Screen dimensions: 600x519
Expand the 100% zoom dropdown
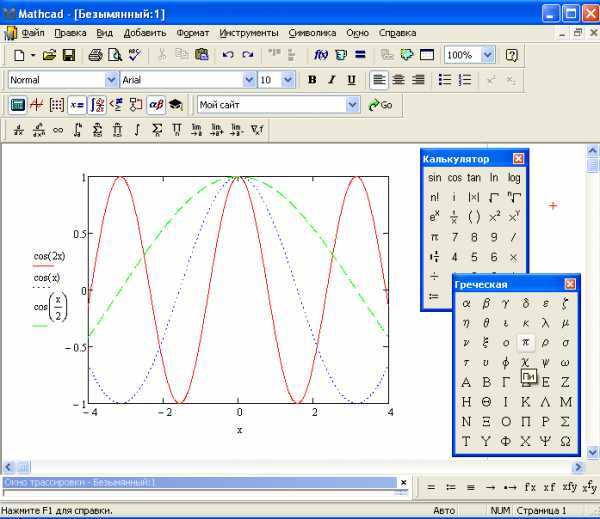point(487,55)
